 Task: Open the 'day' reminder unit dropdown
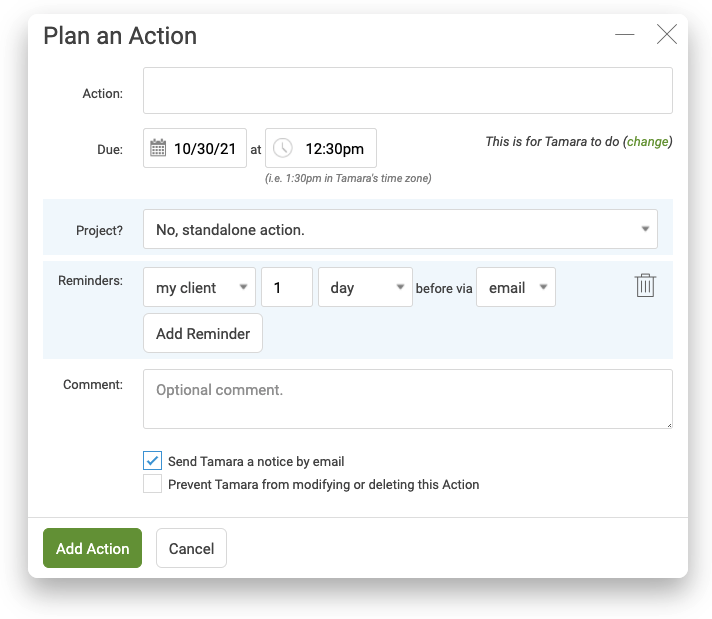365,287
